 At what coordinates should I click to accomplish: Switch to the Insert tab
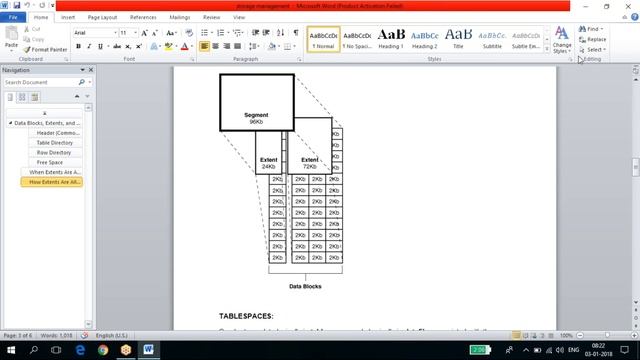(68, 17)
